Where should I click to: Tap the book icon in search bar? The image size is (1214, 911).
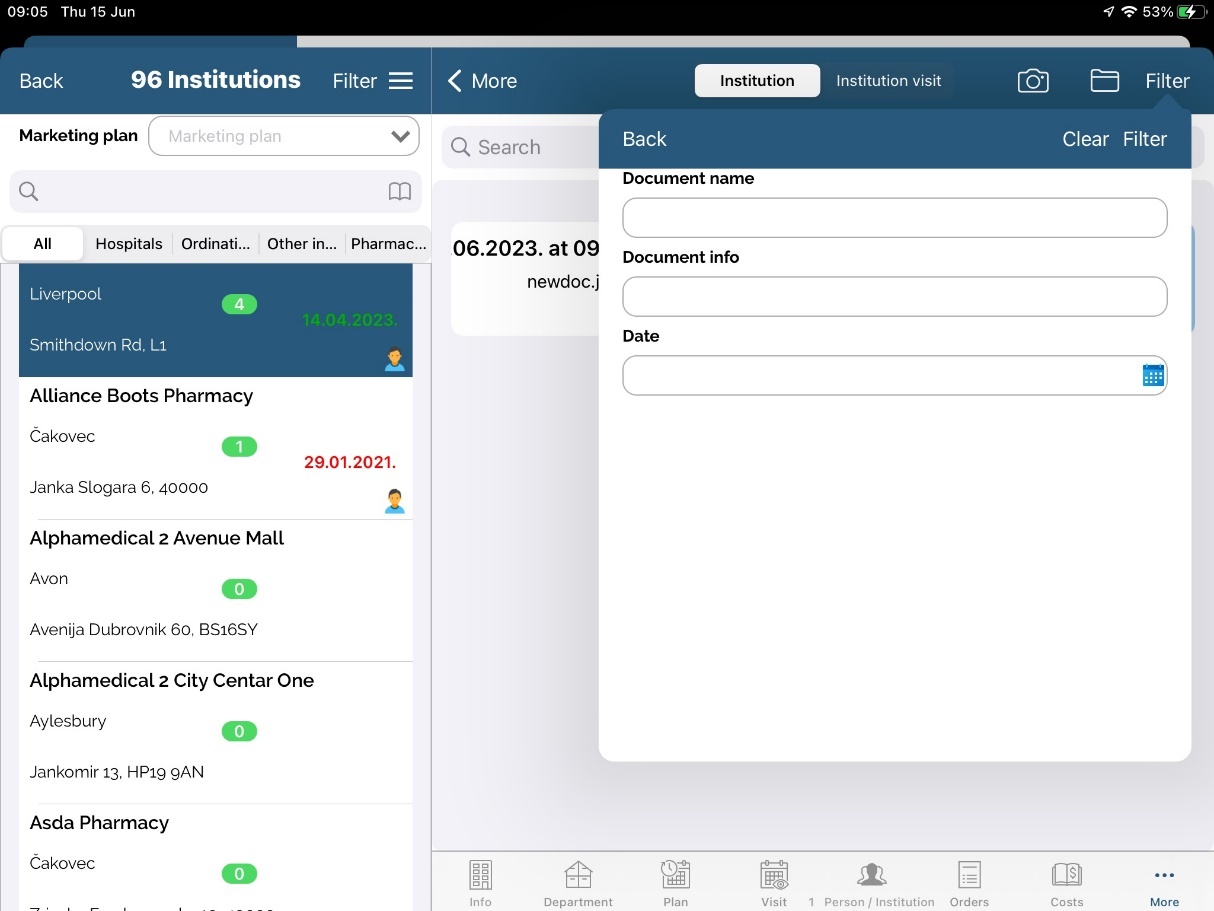399,192
